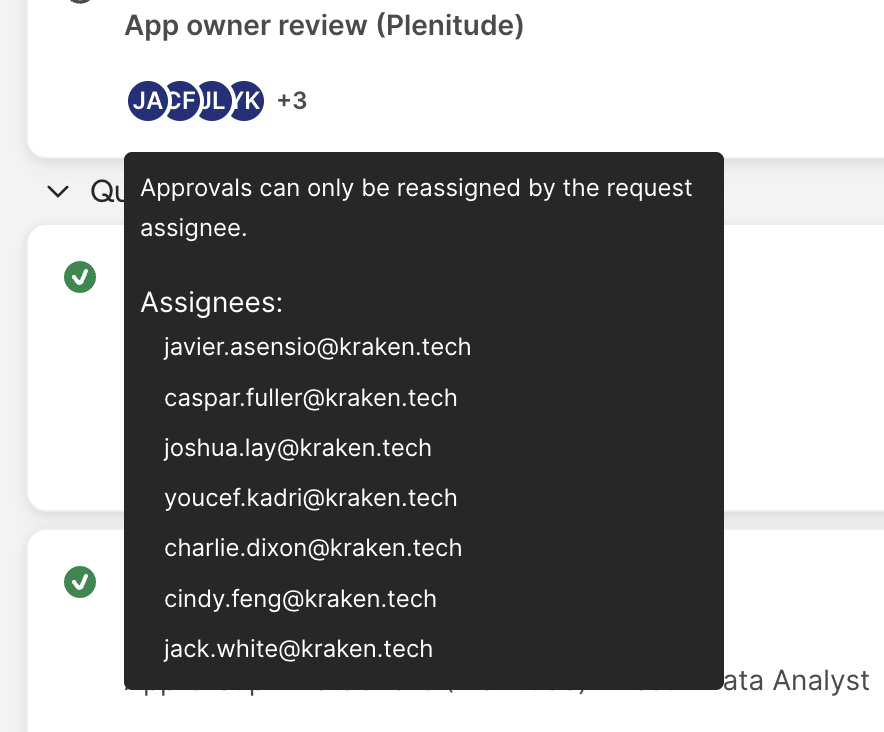This screenshot has height=732, width=884.
Task: Collapse the section using the chevron arrow
Action: [x=58, y=191]
